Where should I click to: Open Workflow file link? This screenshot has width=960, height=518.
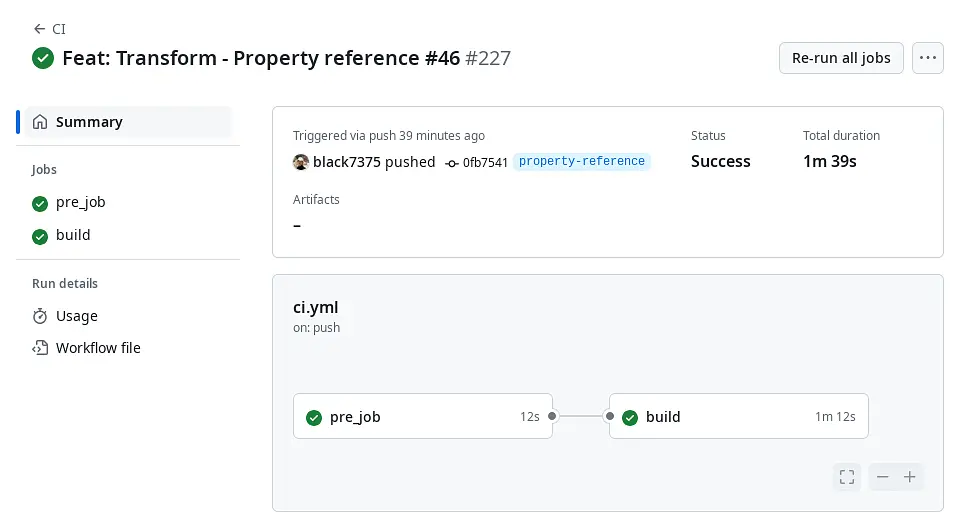pos(98,348)
